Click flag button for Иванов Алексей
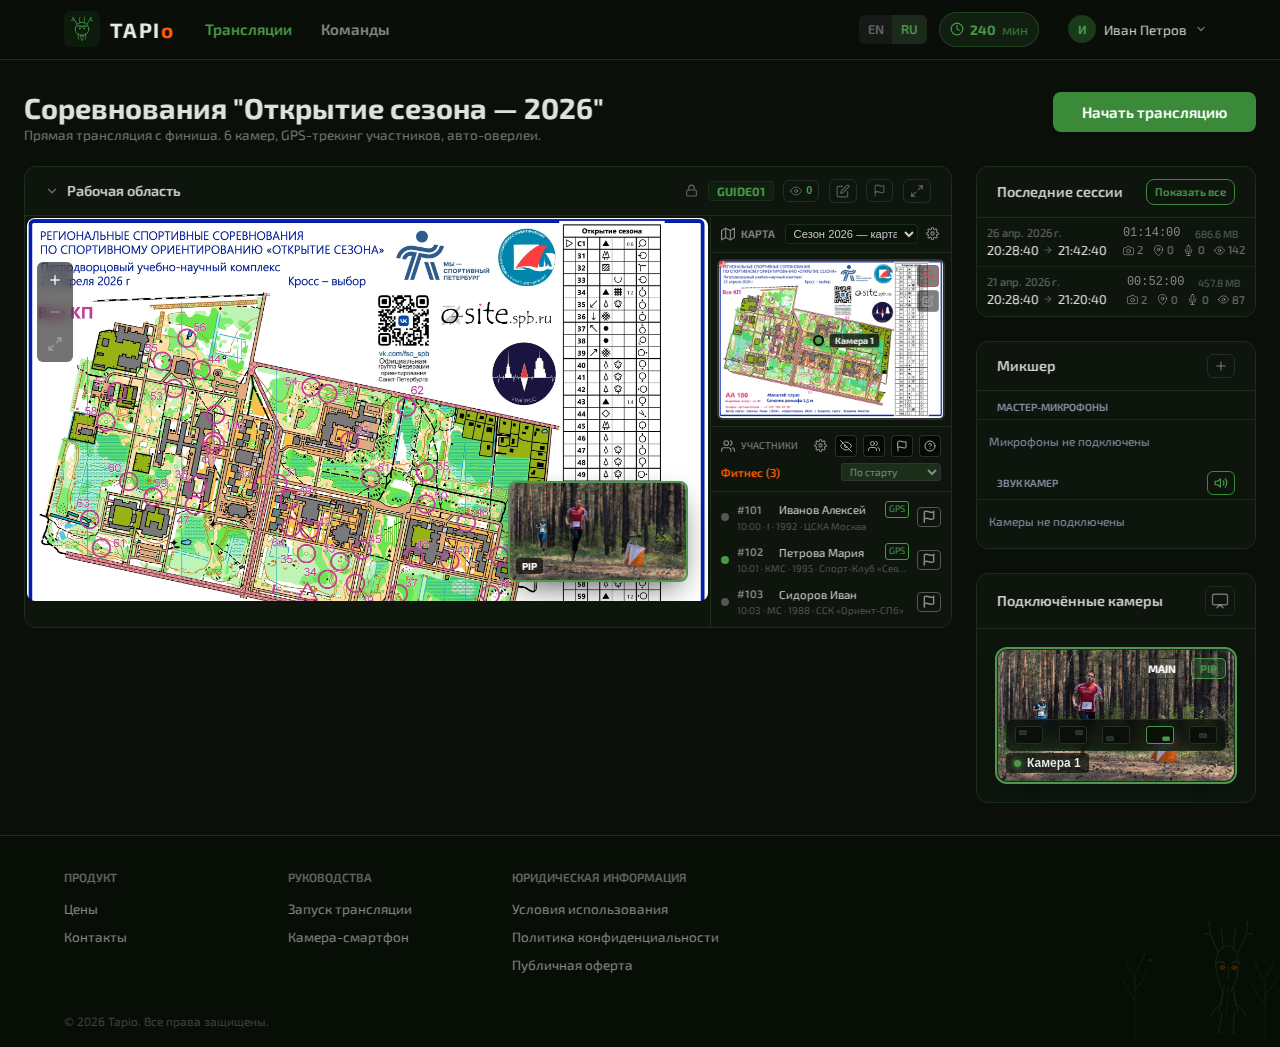Viewport: 1280px width, 1047px height. pos(929,517)
